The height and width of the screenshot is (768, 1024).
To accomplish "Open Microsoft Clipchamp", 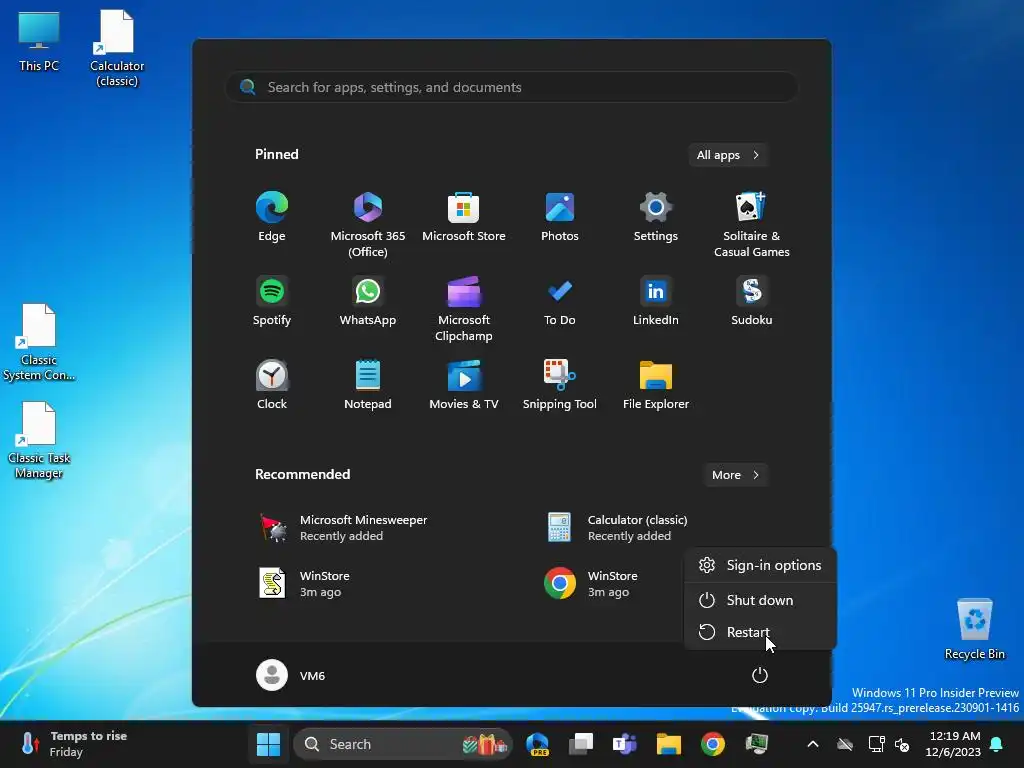I will click(x=464, y=308).
